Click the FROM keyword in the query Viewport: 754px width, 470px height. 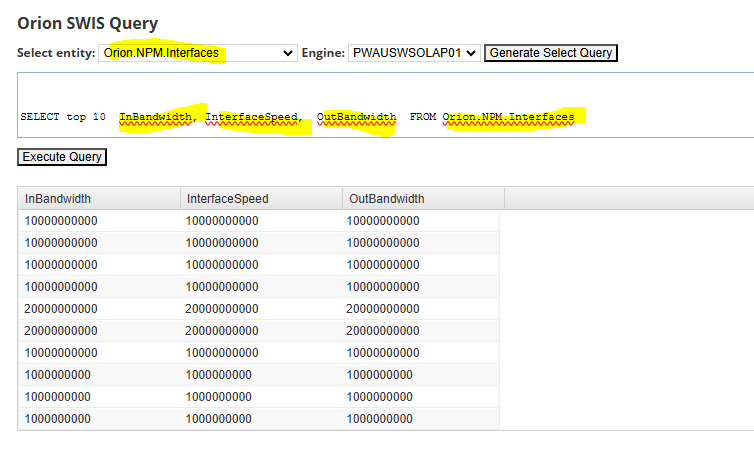click(x=423, y=117)
